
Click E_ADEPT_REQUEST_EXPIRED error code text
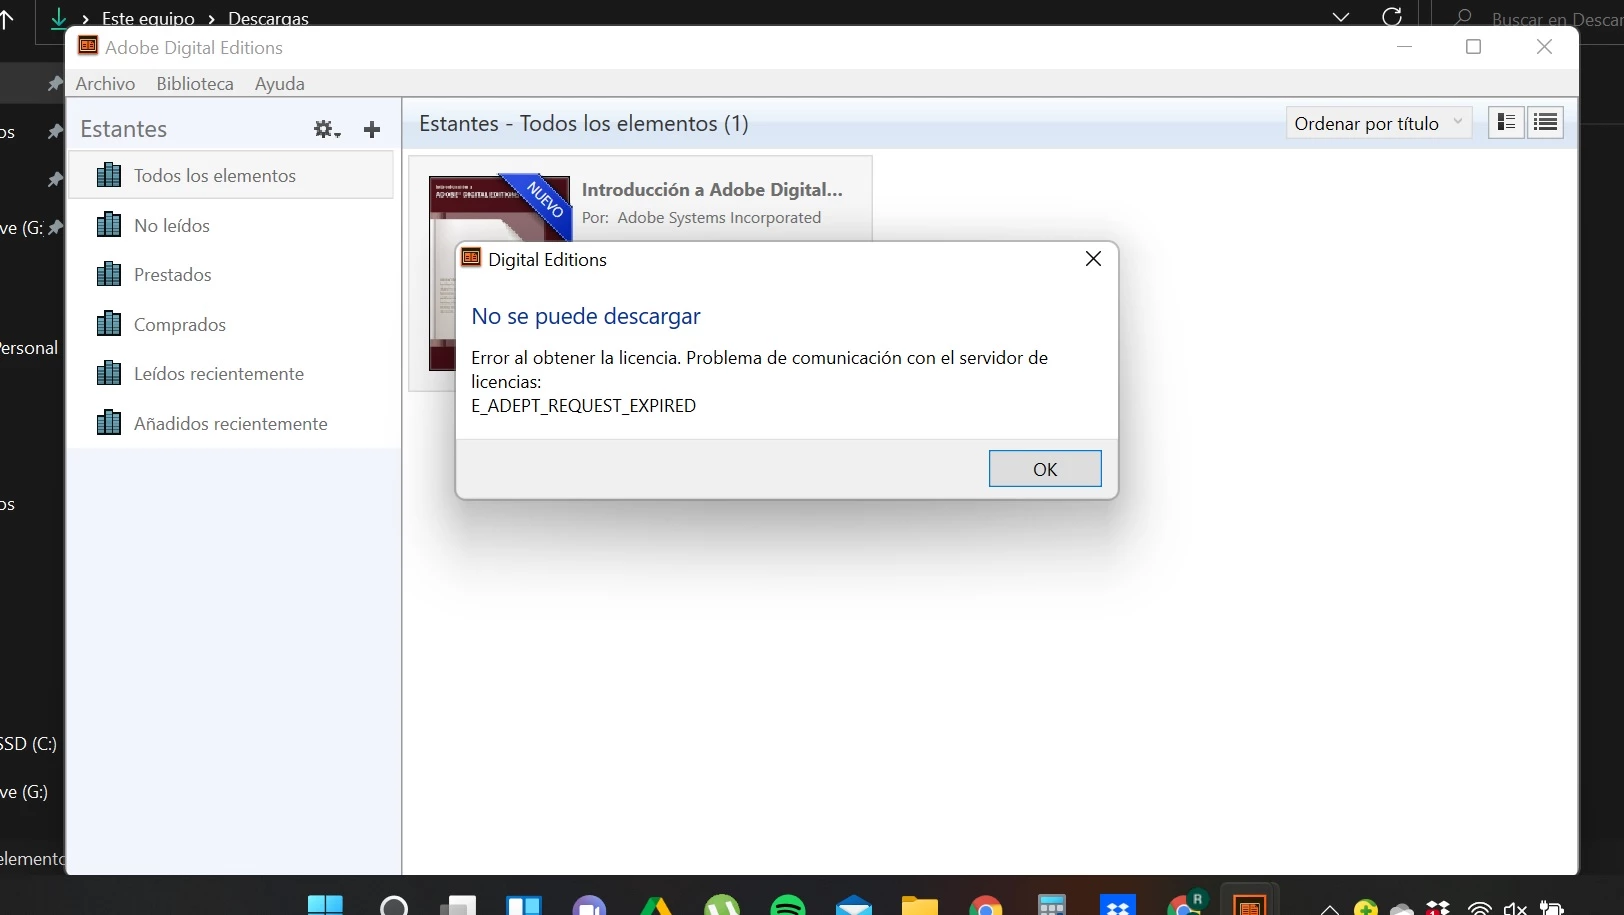(584, 406)
